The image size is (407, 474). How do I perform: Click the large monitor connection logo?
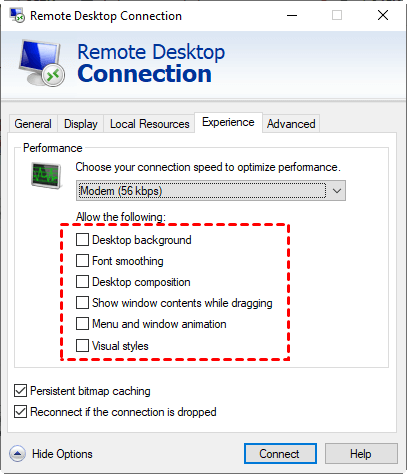(x=42, y=63)
